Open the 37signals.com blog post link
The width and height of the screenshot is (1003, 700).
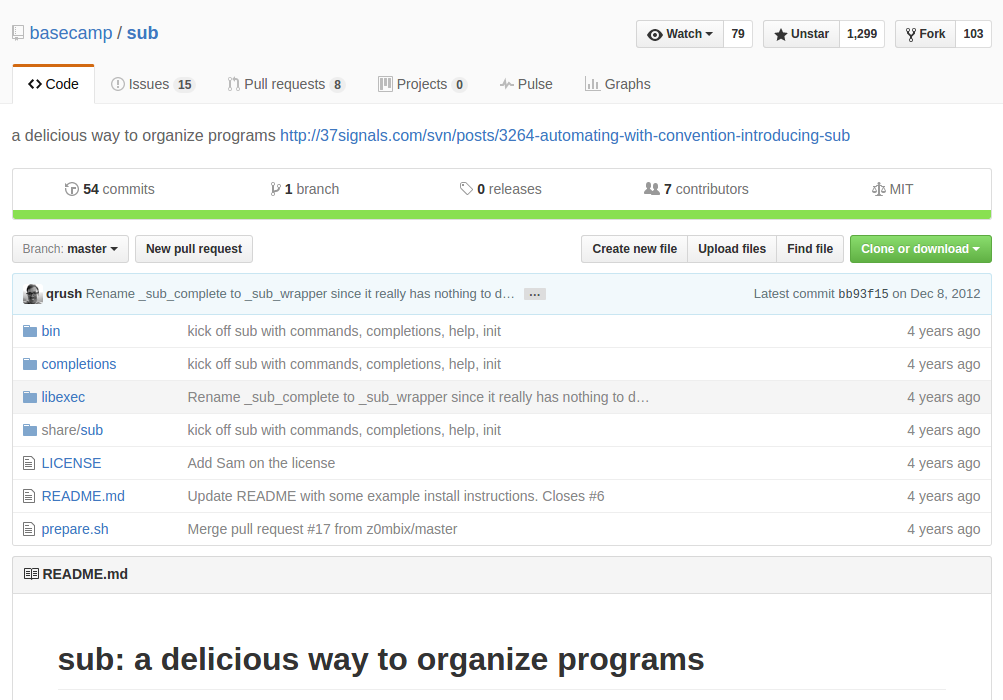pos(565,136)
